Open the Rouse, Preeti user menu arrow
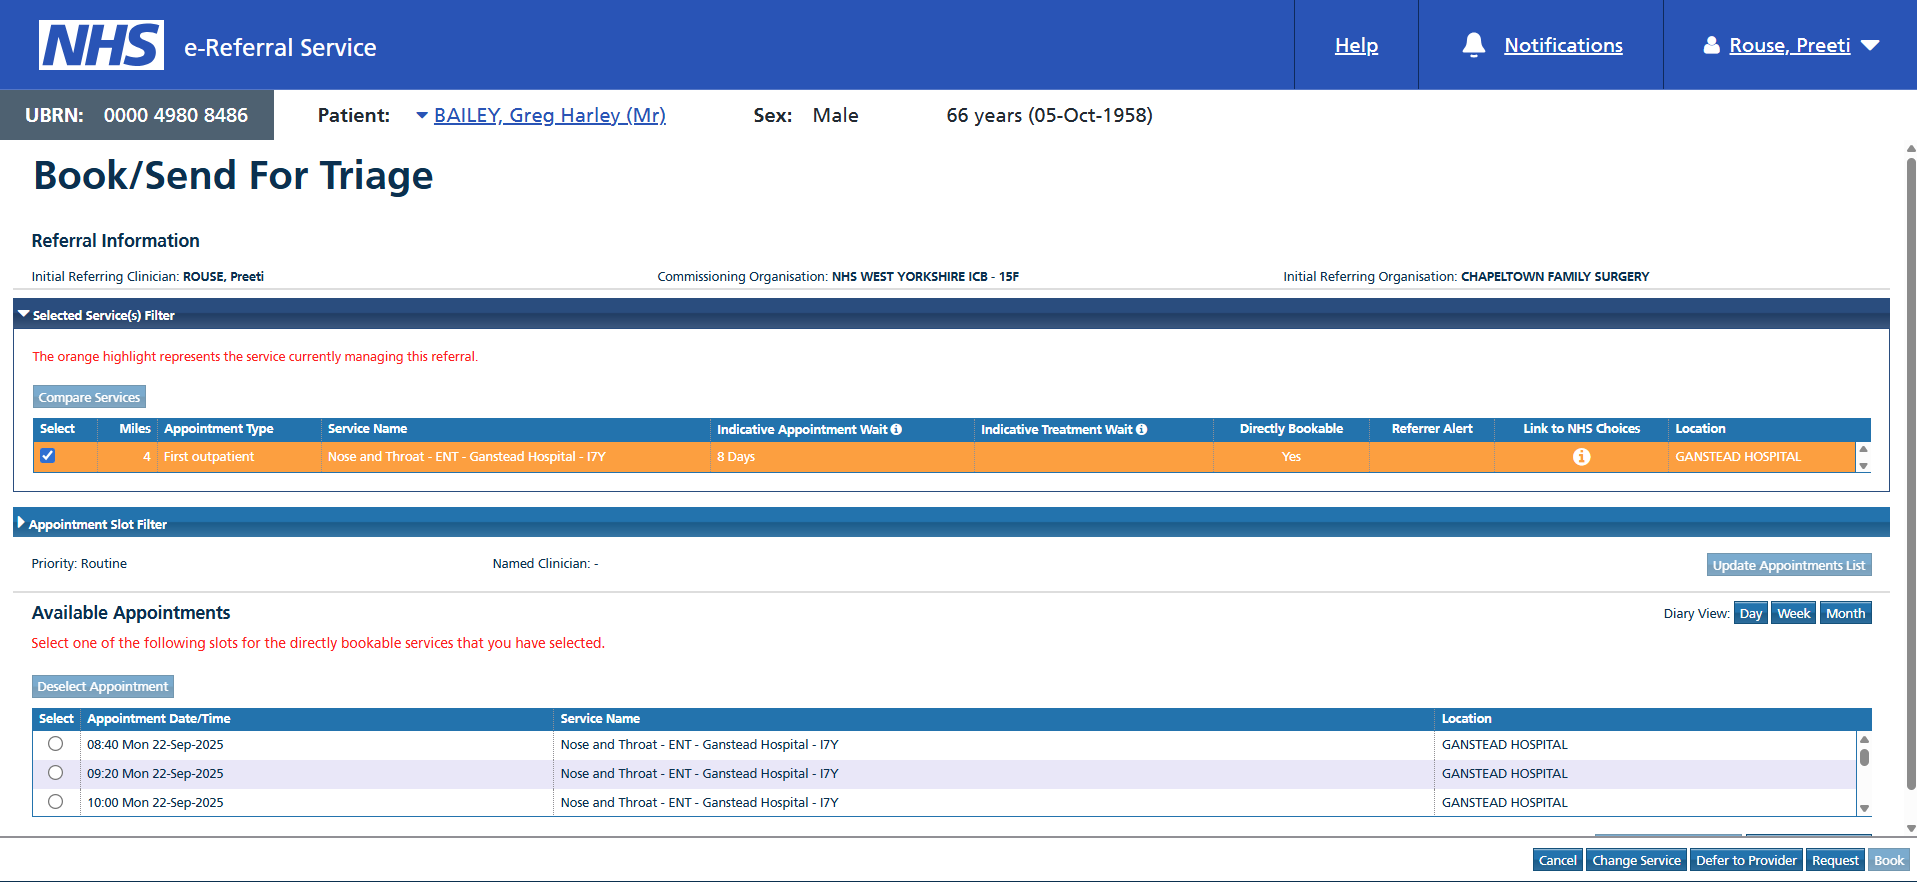1917x882 pixels. [1870, 46]
